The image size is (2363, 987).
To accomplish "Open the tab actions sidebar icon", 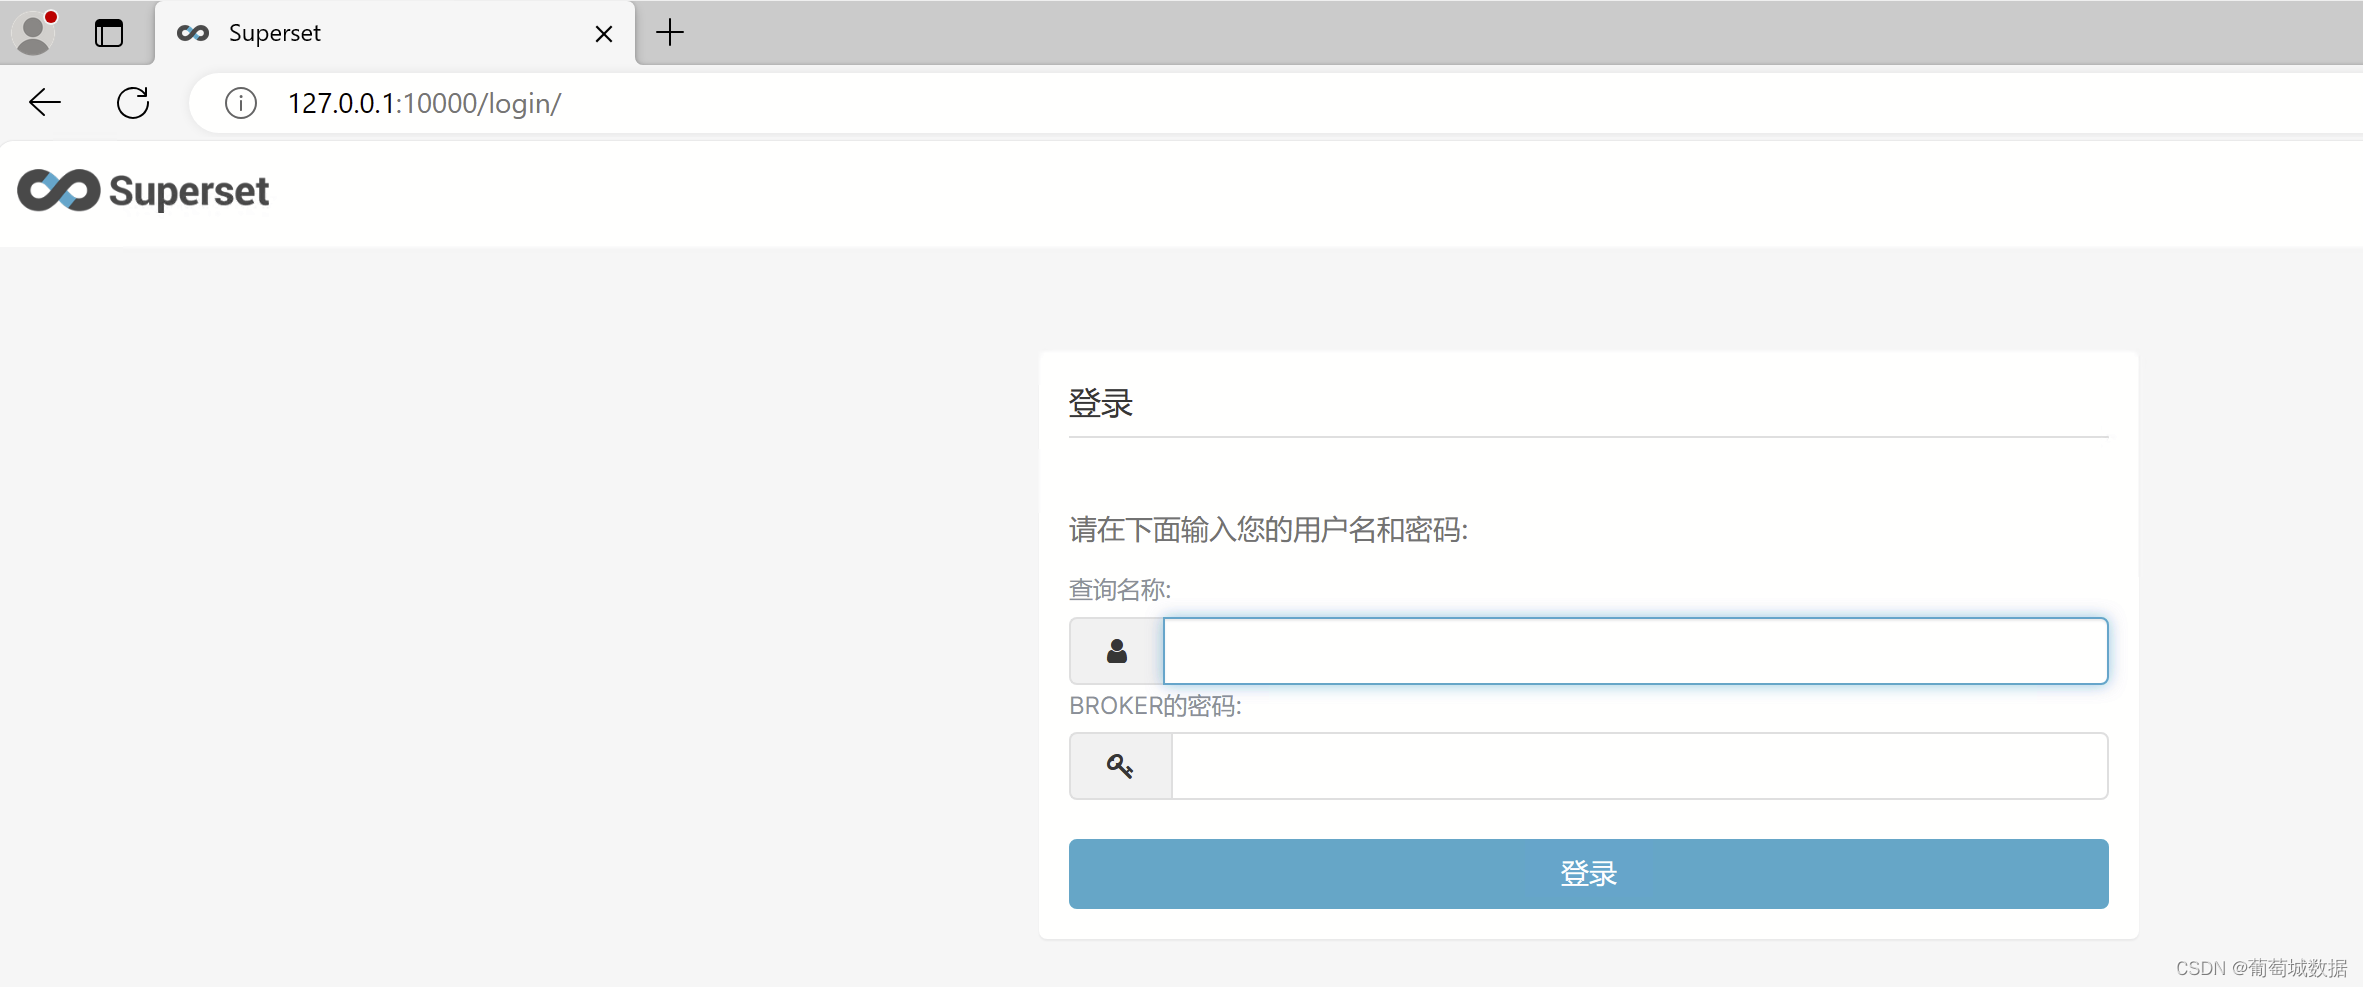I will point(109,33).
